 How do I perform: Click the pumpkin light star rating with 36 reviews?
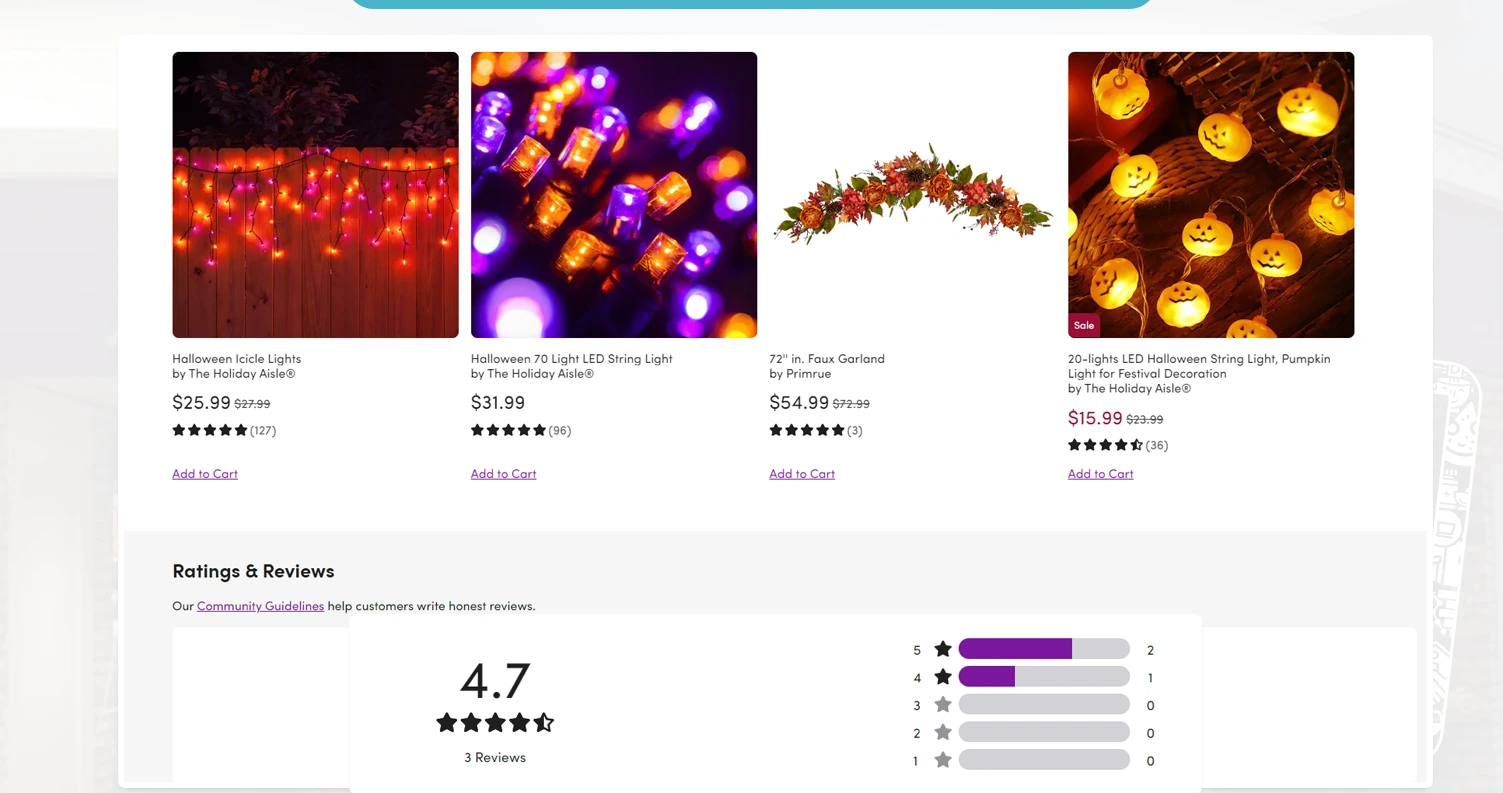(x=1105, y=445)
